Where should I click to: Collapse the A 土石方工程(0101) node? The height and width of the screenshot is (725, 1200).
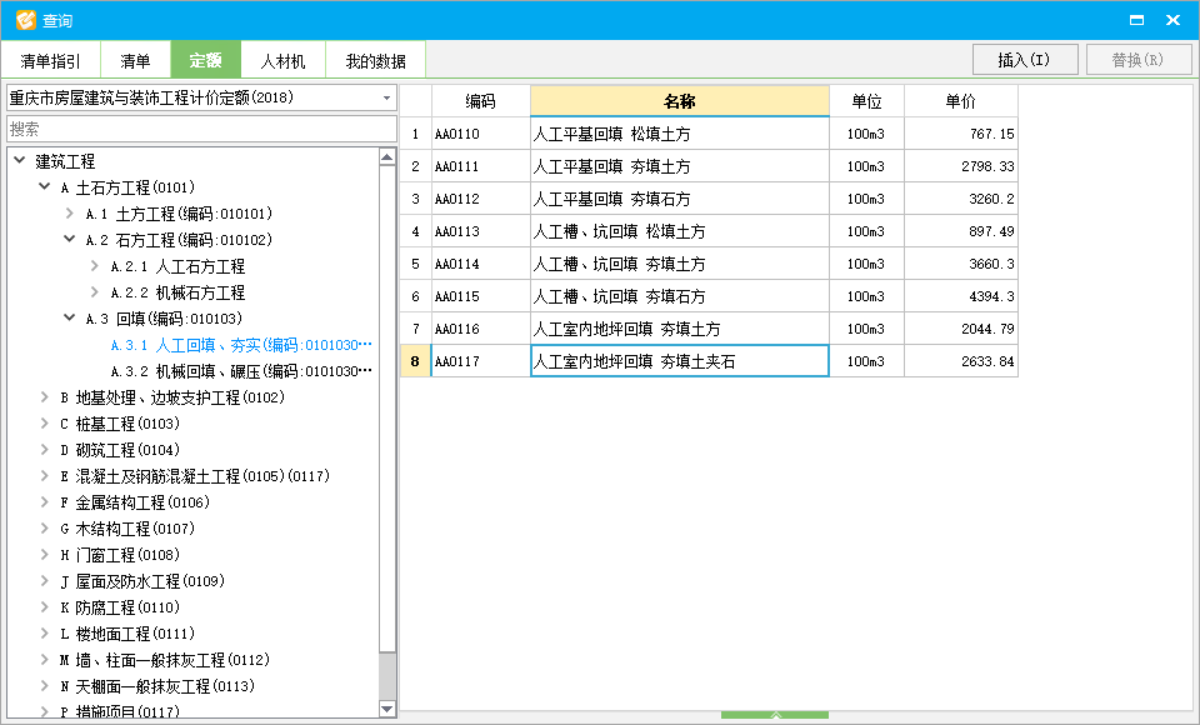(x=44, y=187)
